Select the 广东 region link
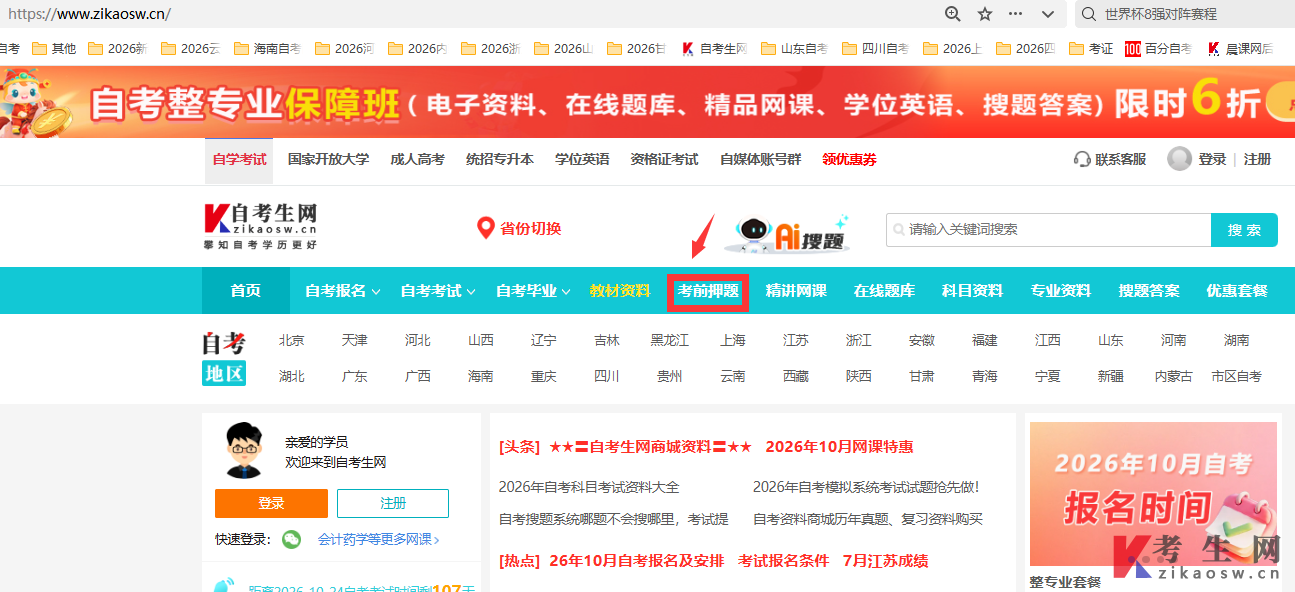The height and width of the screenshot is (592, 1295). 355,376
